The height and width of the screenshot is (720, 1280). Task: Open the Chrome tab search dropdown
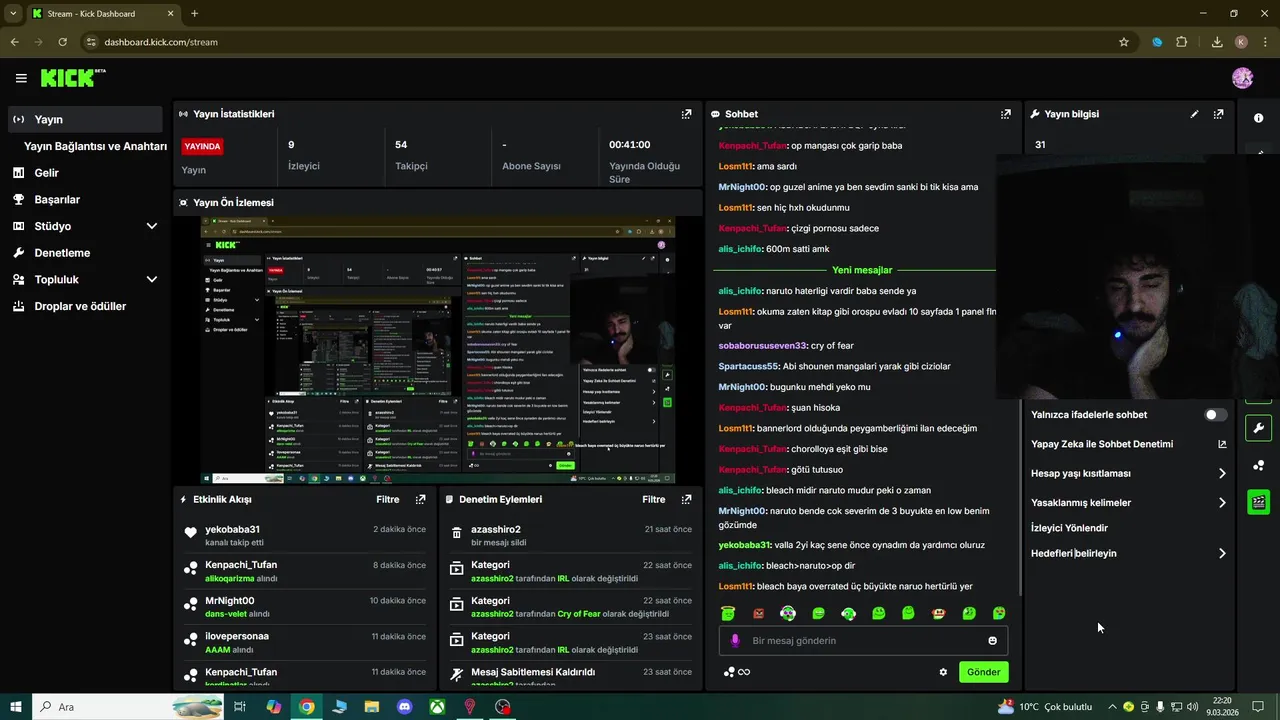pyautogui.click(x=13, y=14)
